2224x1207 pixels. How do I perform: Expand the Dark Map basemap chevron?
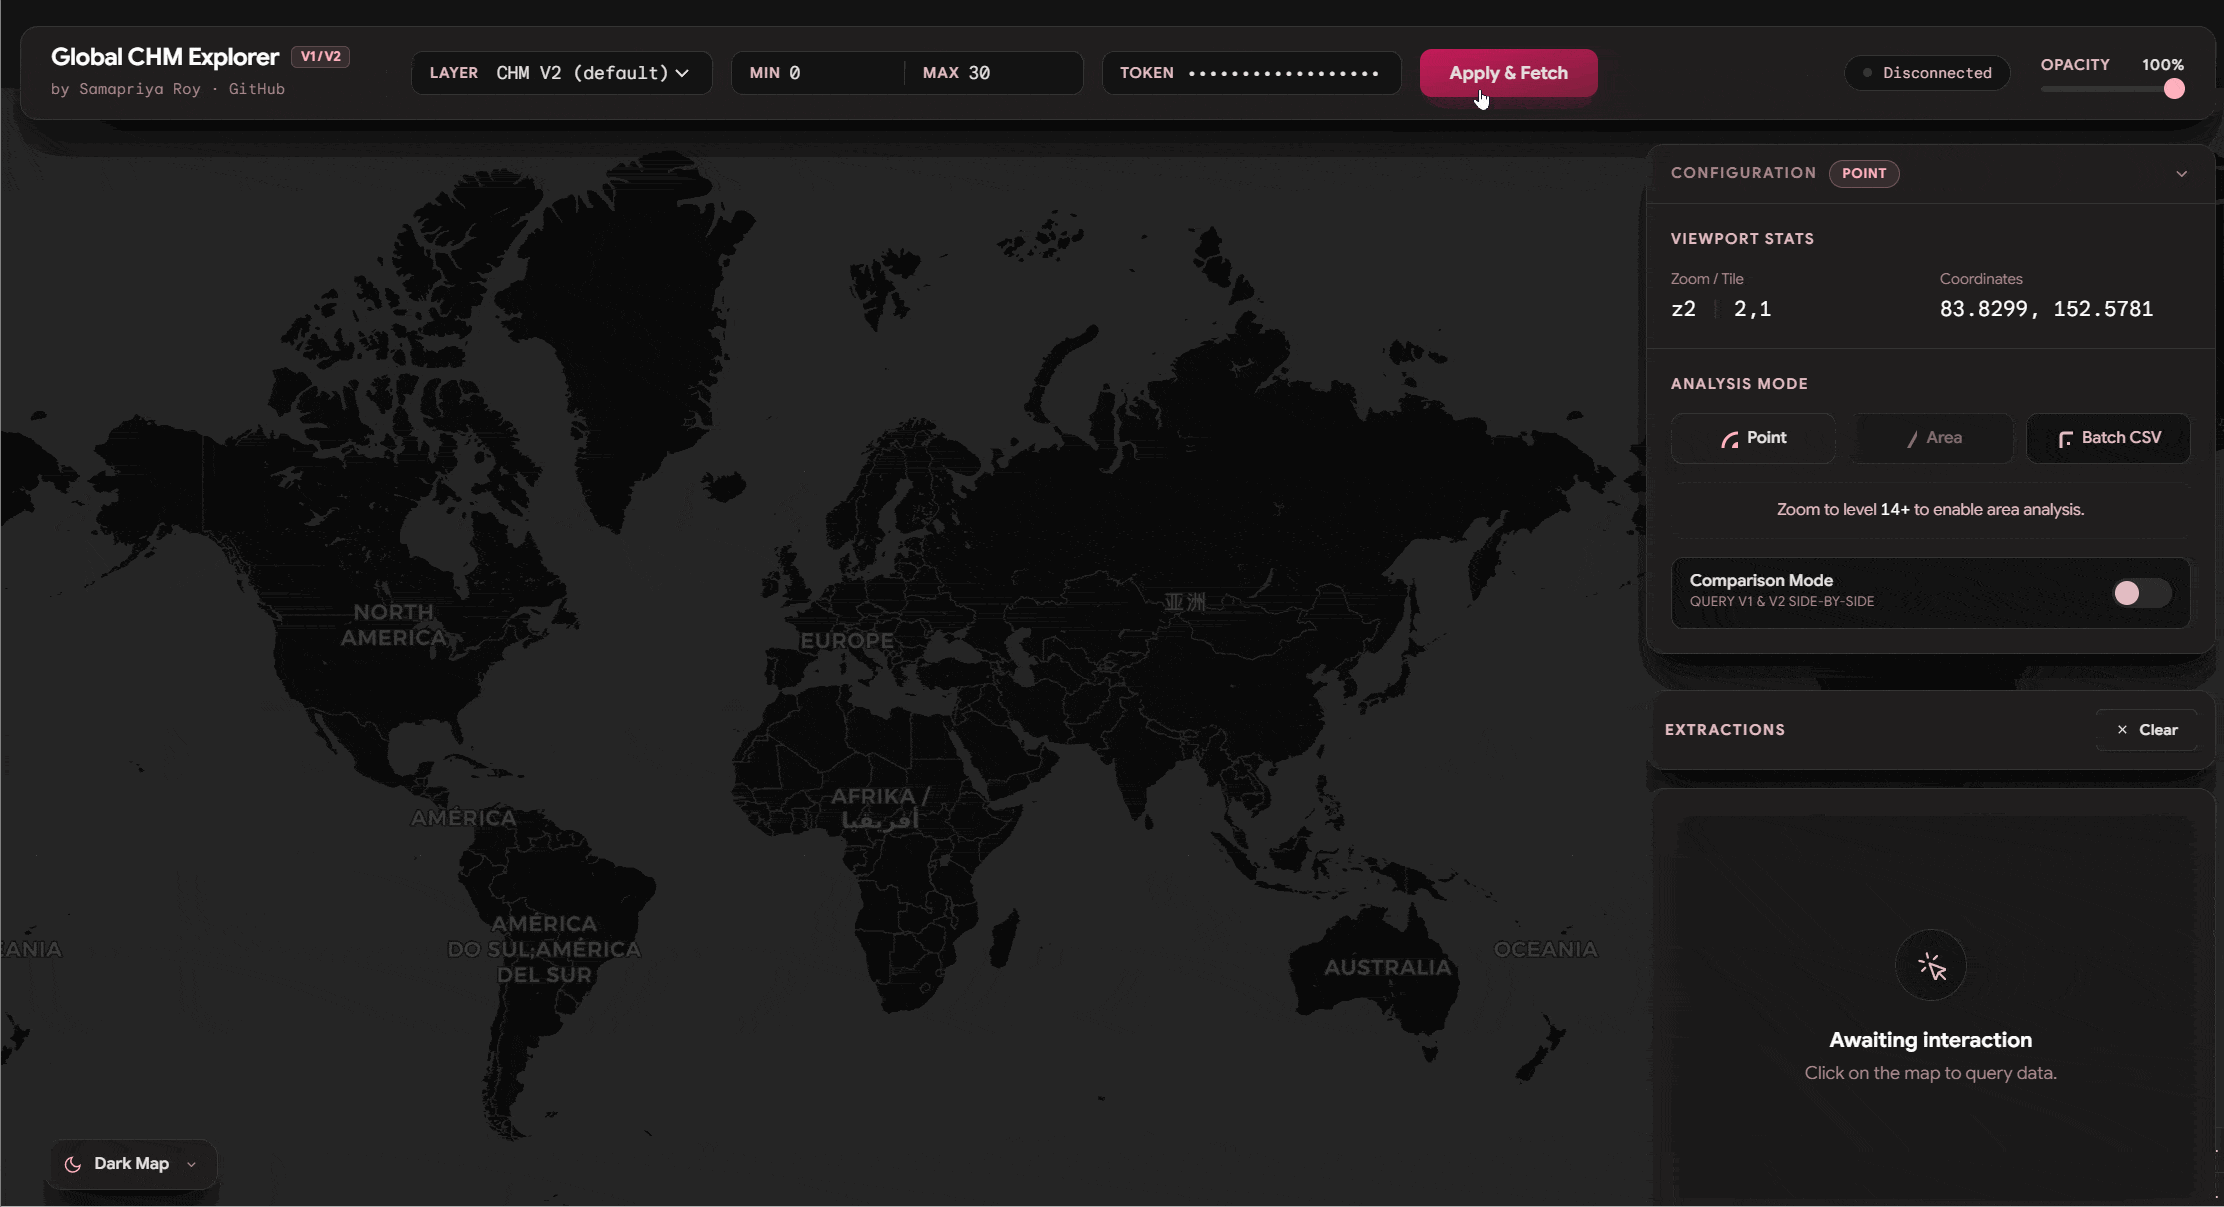(191, 1164)
